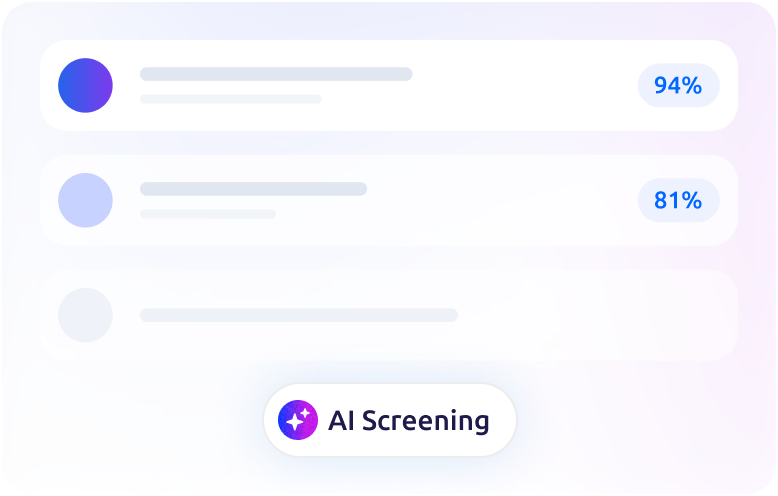Click the first candidate's name placeholder bar
Image resolution: width=778 pixels, height=496 pixels.
(x=276, y=74)
